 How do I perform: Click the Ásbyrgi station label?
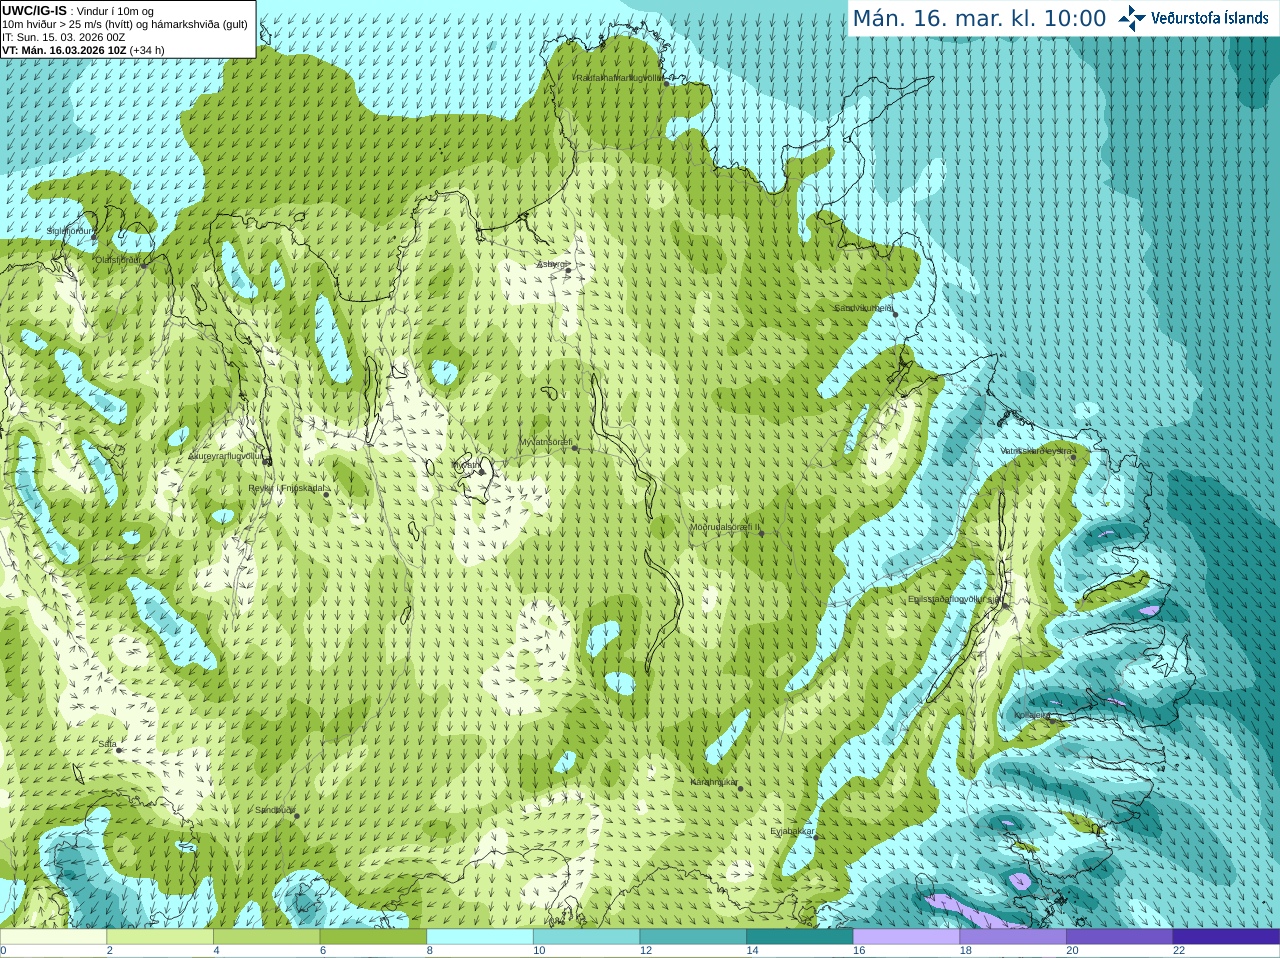pyautogui.click(x=550, y=264)
